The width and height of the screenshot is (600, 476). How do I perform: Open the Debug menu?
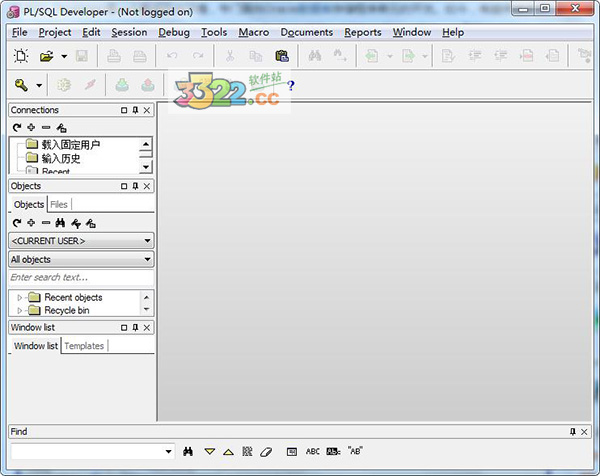pos(174,32)
